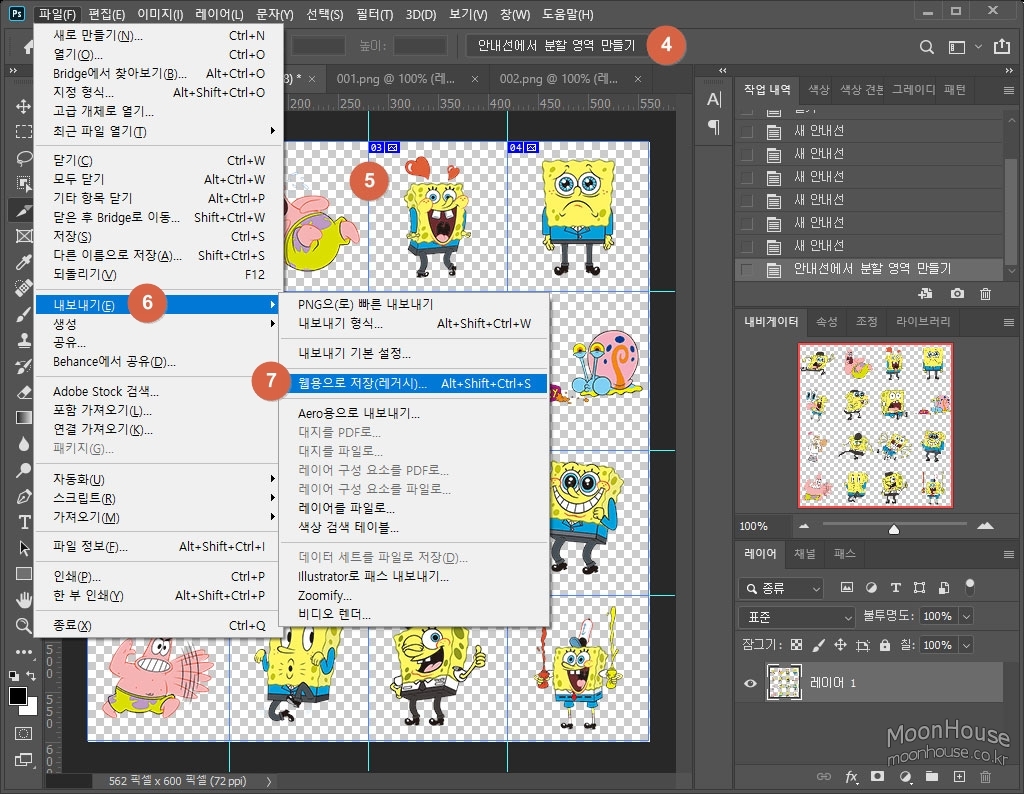This screenshot has height=794, width=1024.
Task: Open History panel options menu
Action: click(1008, 90)
